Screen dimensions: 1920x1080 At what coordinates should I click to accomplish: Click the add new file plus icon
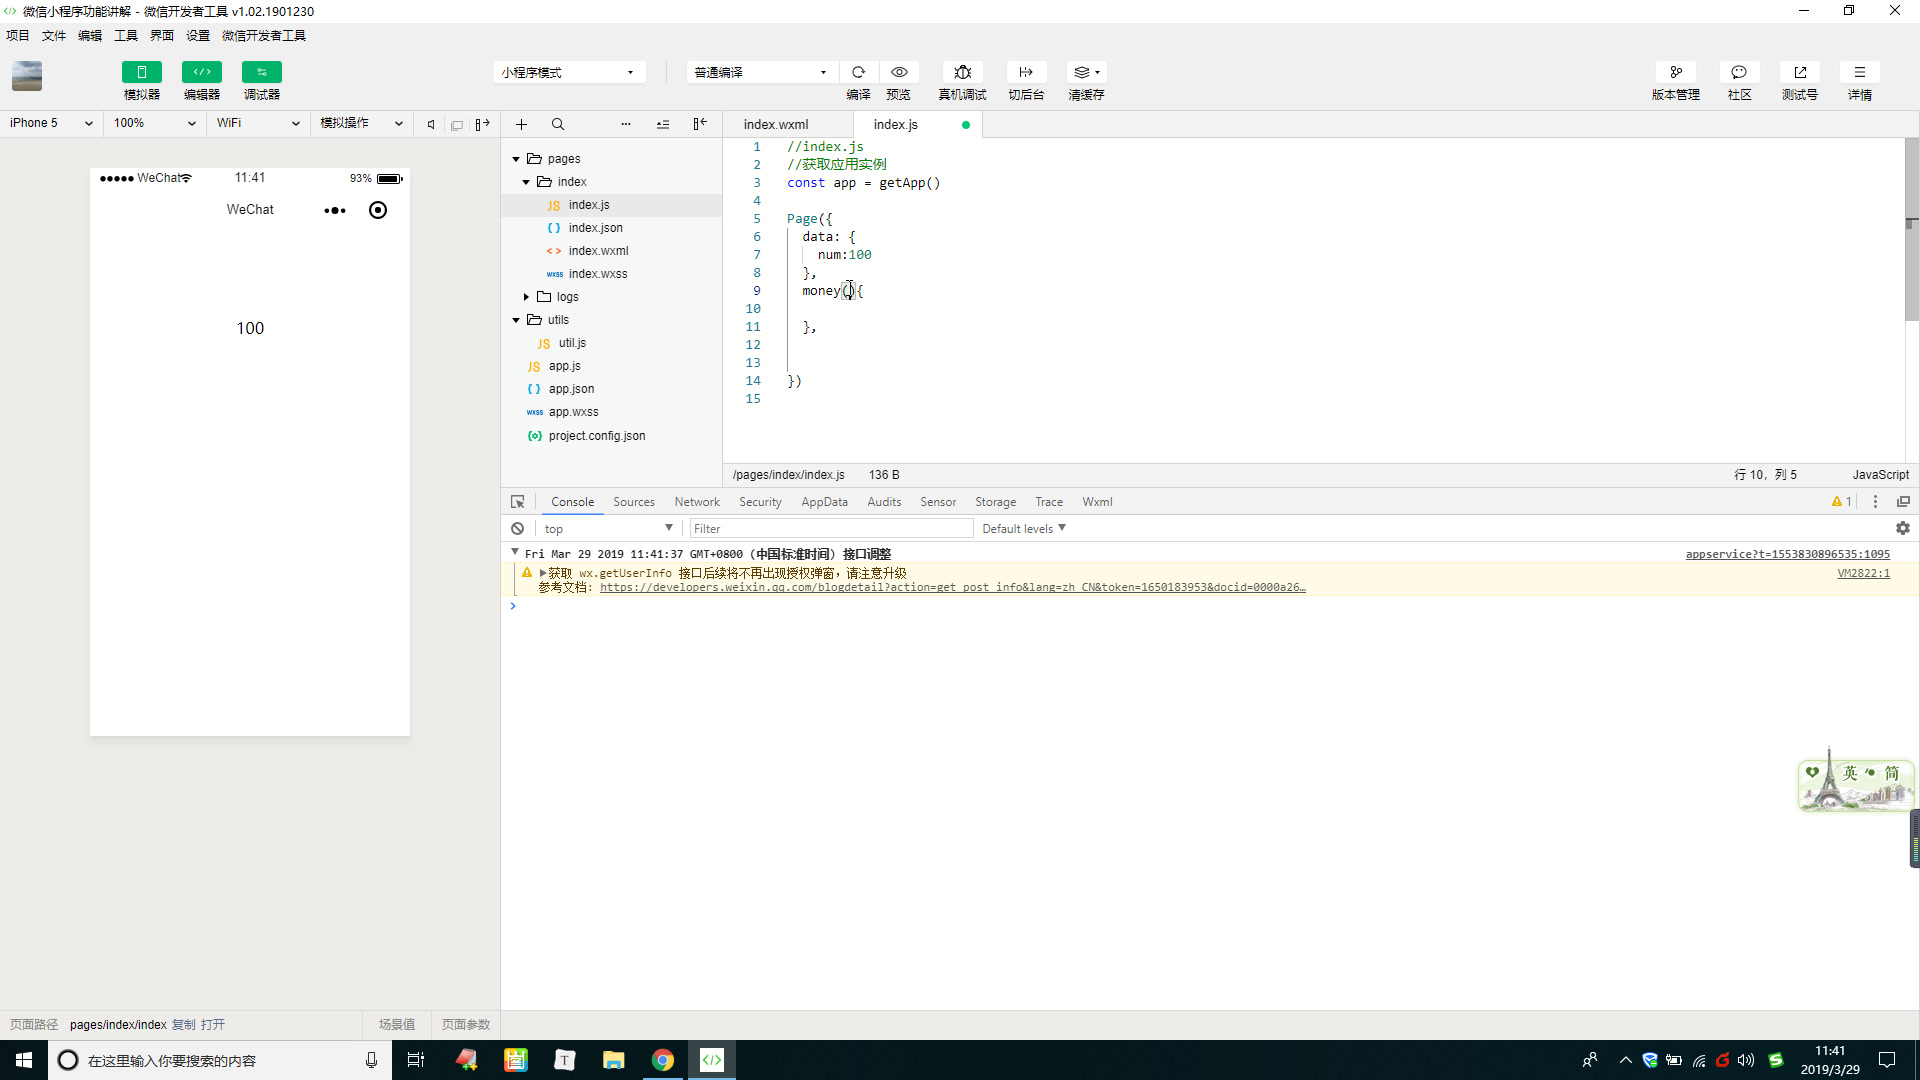pyautogui.click(x=521, y=124)
